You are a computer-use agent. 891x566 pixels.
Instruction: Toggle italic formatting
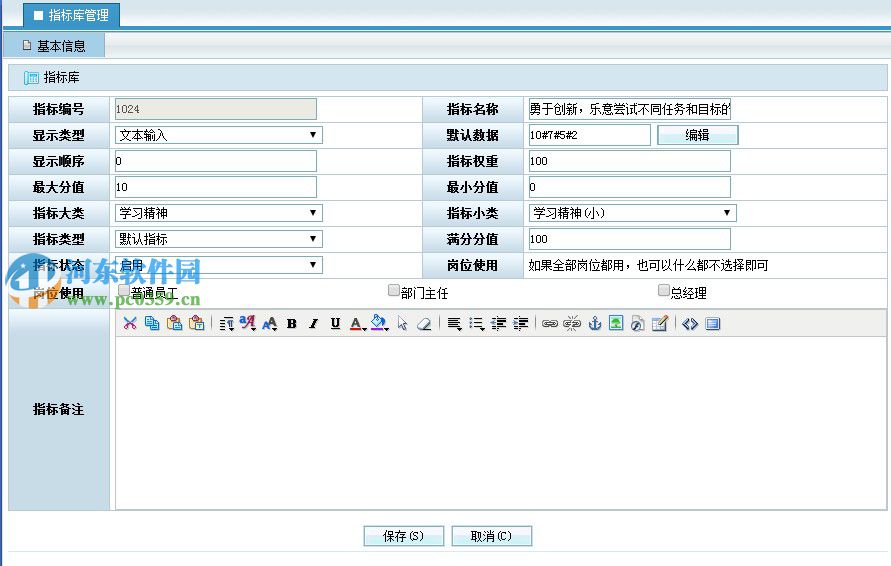click(x=313, y=323)
